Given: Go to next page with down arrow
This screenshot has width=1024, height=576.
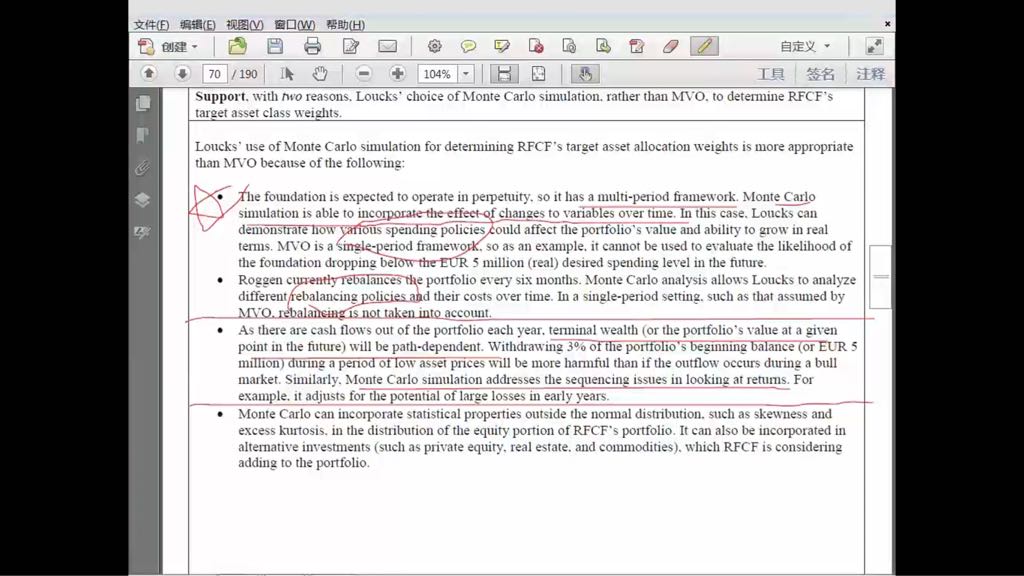Looking at the screenshot, I should (182, 74).
